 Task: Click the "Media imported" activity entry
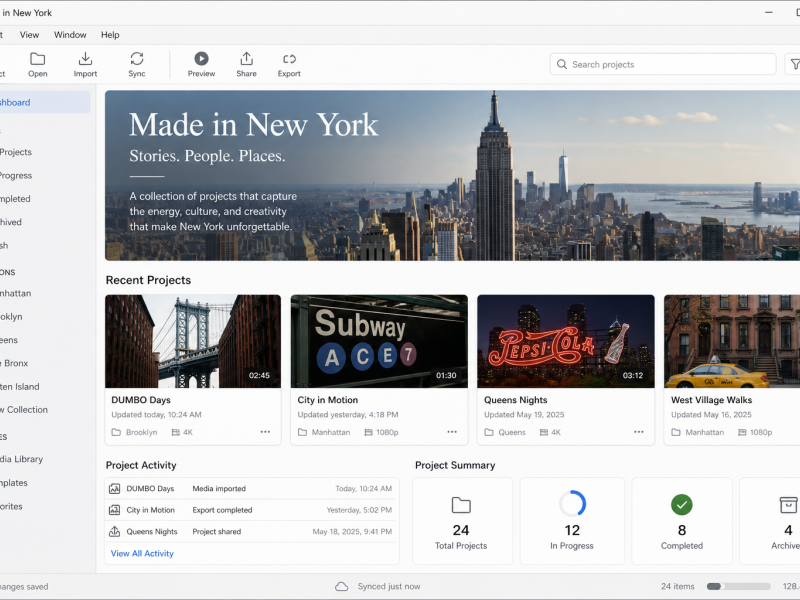pyautogui.click(x=219, y=489)
